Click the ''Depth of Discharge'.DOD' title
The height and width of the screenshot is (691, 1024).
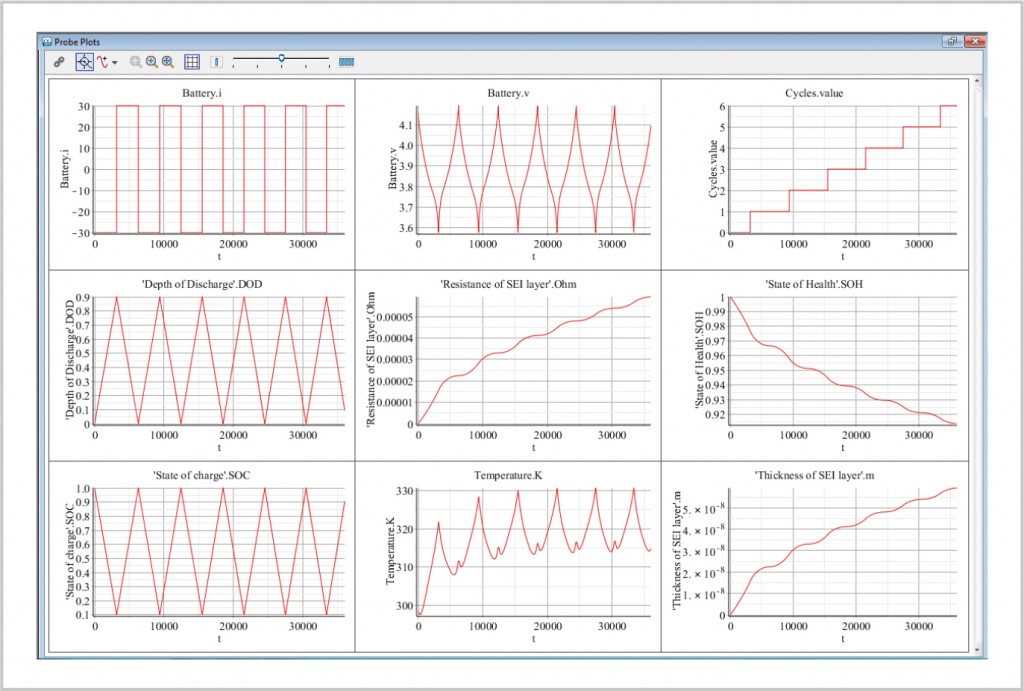point(202,284)
